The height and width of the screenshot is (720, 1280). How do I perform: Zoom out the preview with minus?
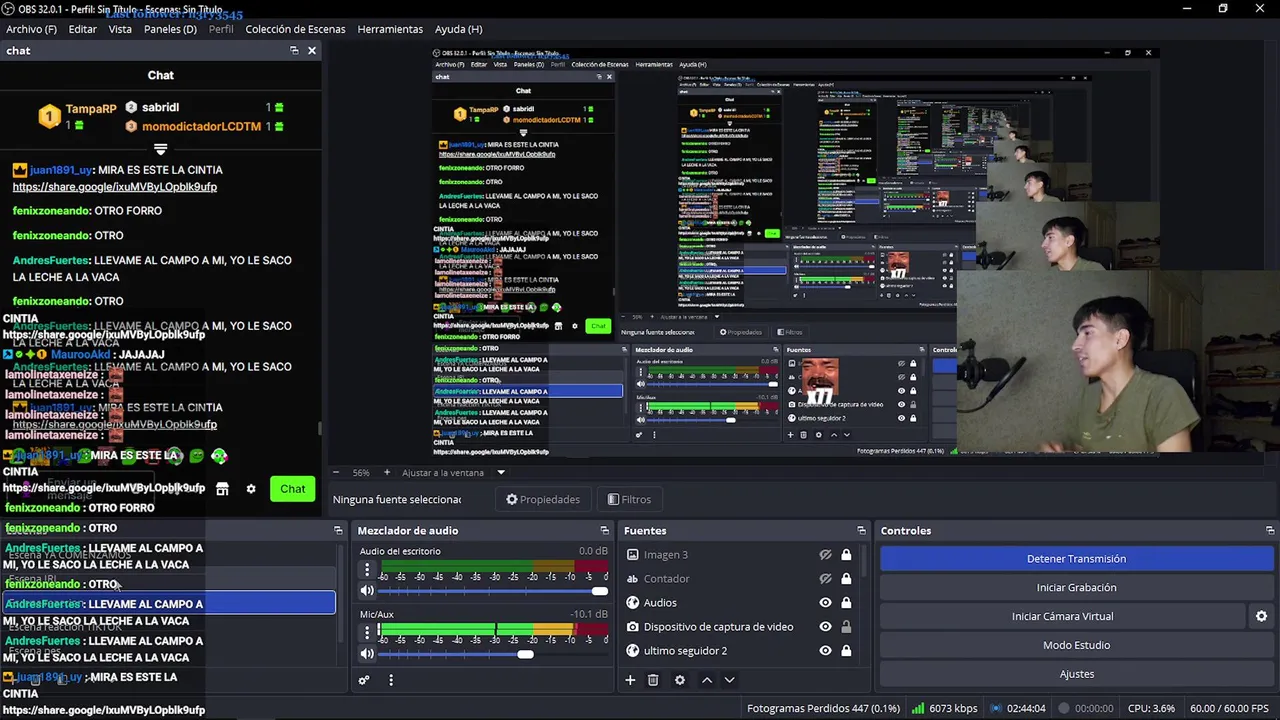[x=336, y=472]
